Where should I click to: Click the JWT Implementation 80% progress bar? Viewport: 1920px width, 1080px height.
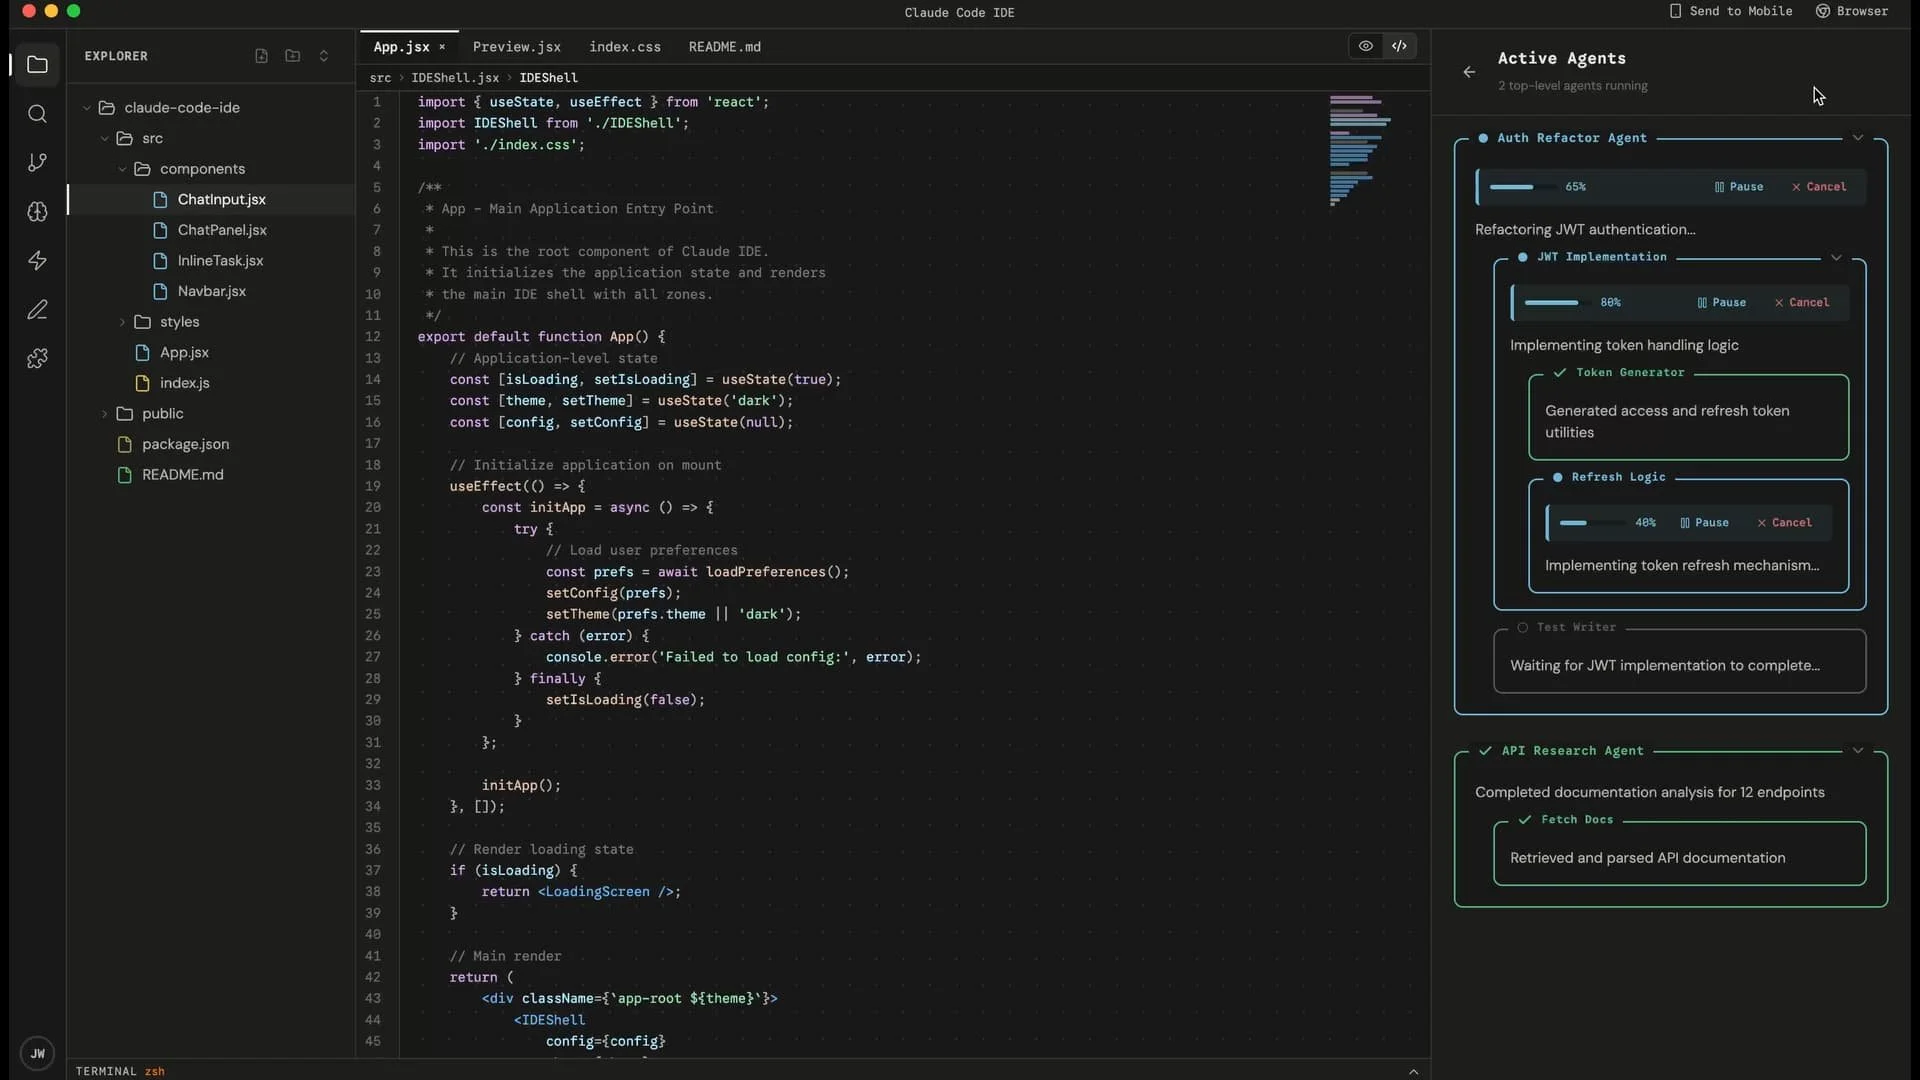click(x=1551, y=303)
